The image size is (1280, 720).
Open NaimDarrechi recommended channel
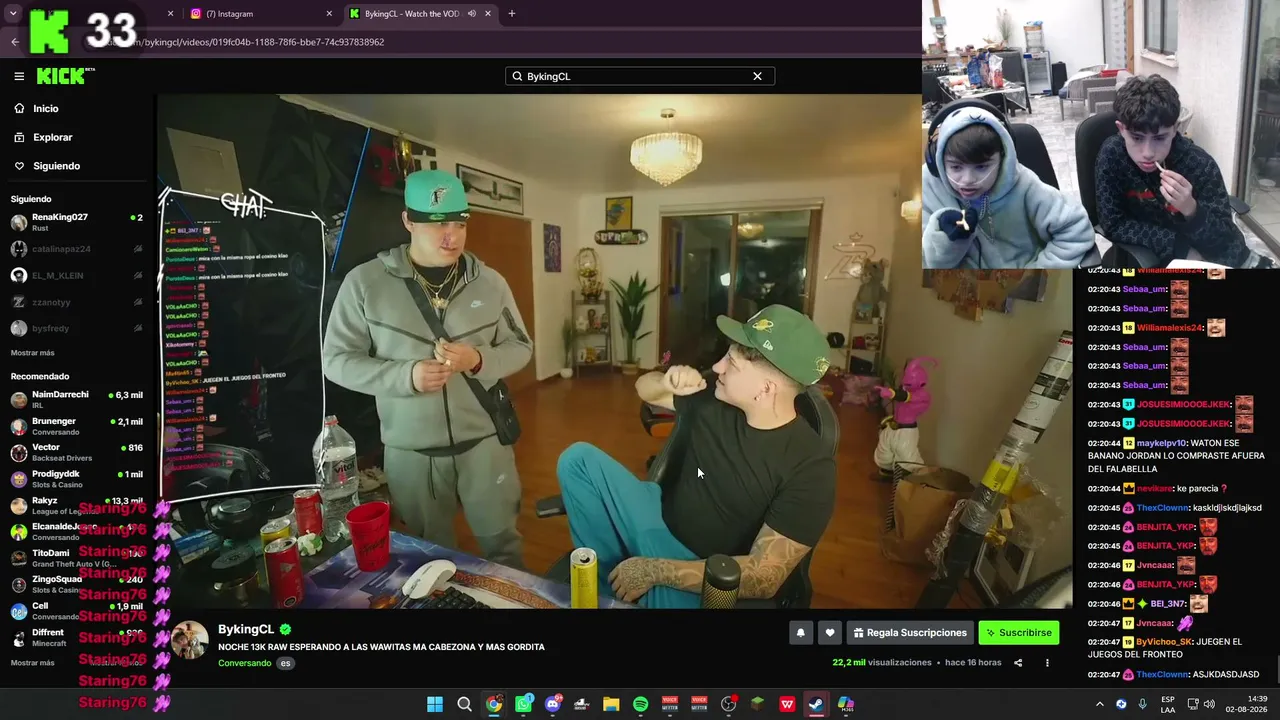pyautogui.click(x=76, y=400)
